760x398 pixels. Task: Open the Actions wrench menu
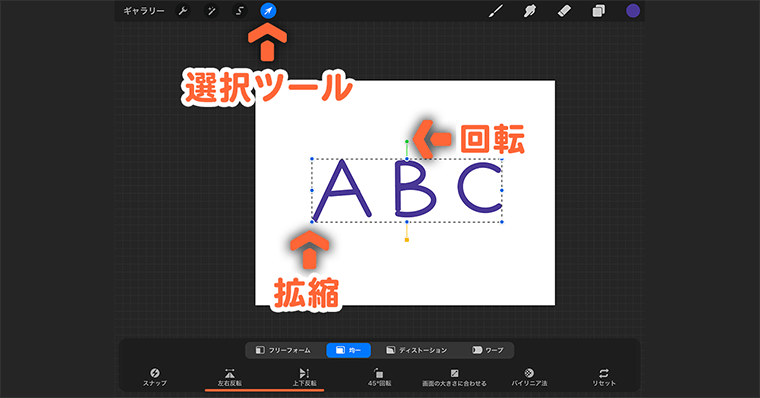point(183,11)
